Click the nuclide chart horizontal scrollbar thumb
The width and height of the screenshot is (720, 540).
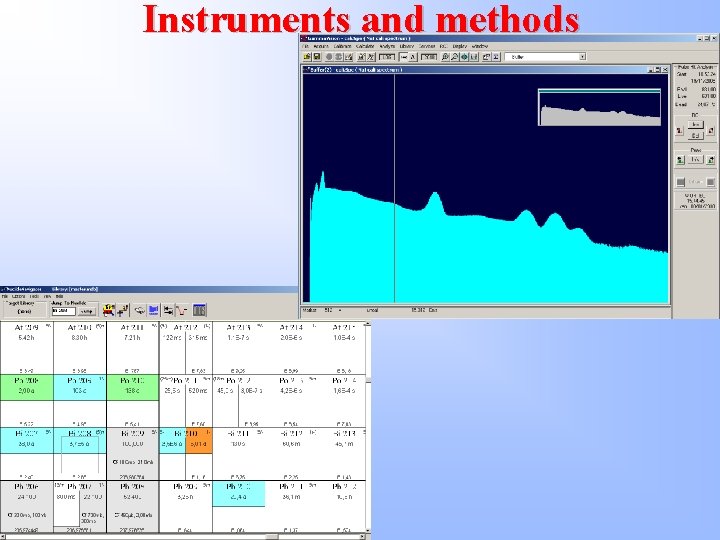272,536
